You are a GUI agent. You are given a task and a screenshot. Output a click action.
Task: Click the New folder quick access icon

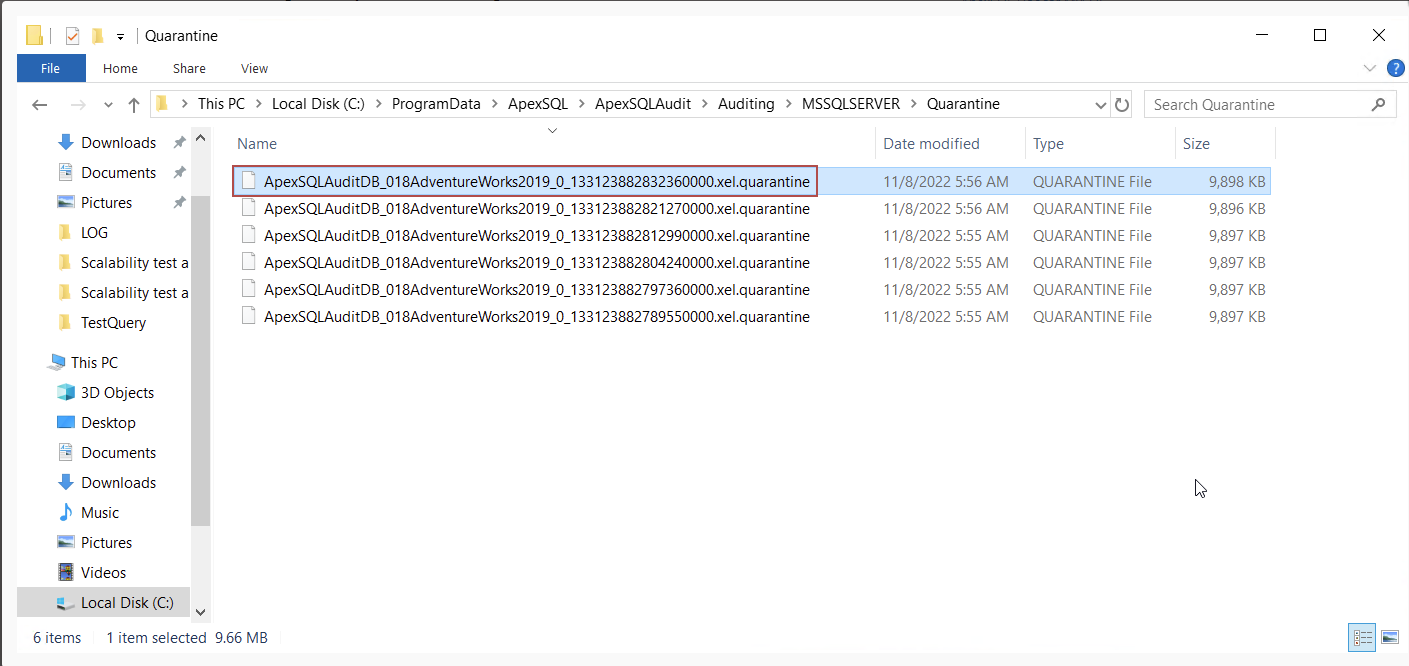point(97,36)
